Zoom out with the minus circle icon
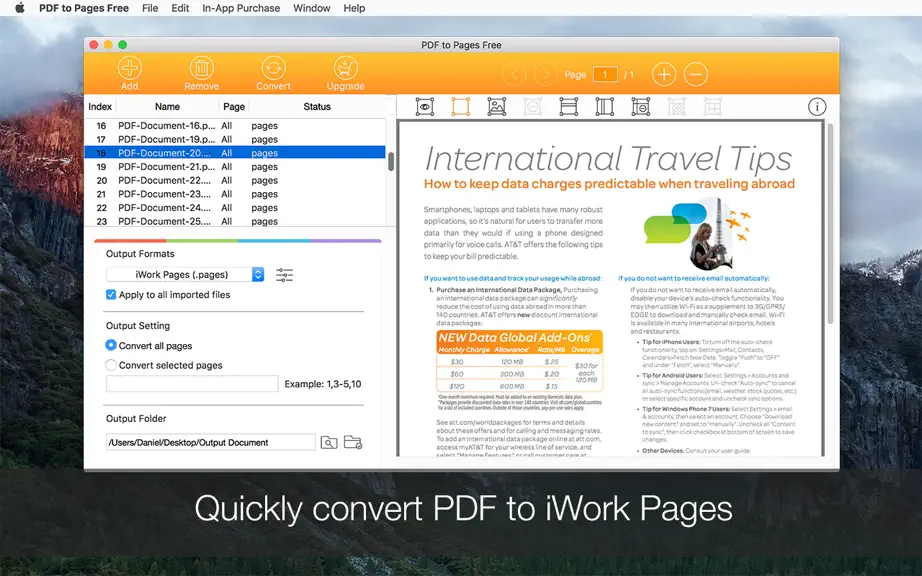This screenshot has height=576, width=922. pyautogui.click(x=696, y=75)
